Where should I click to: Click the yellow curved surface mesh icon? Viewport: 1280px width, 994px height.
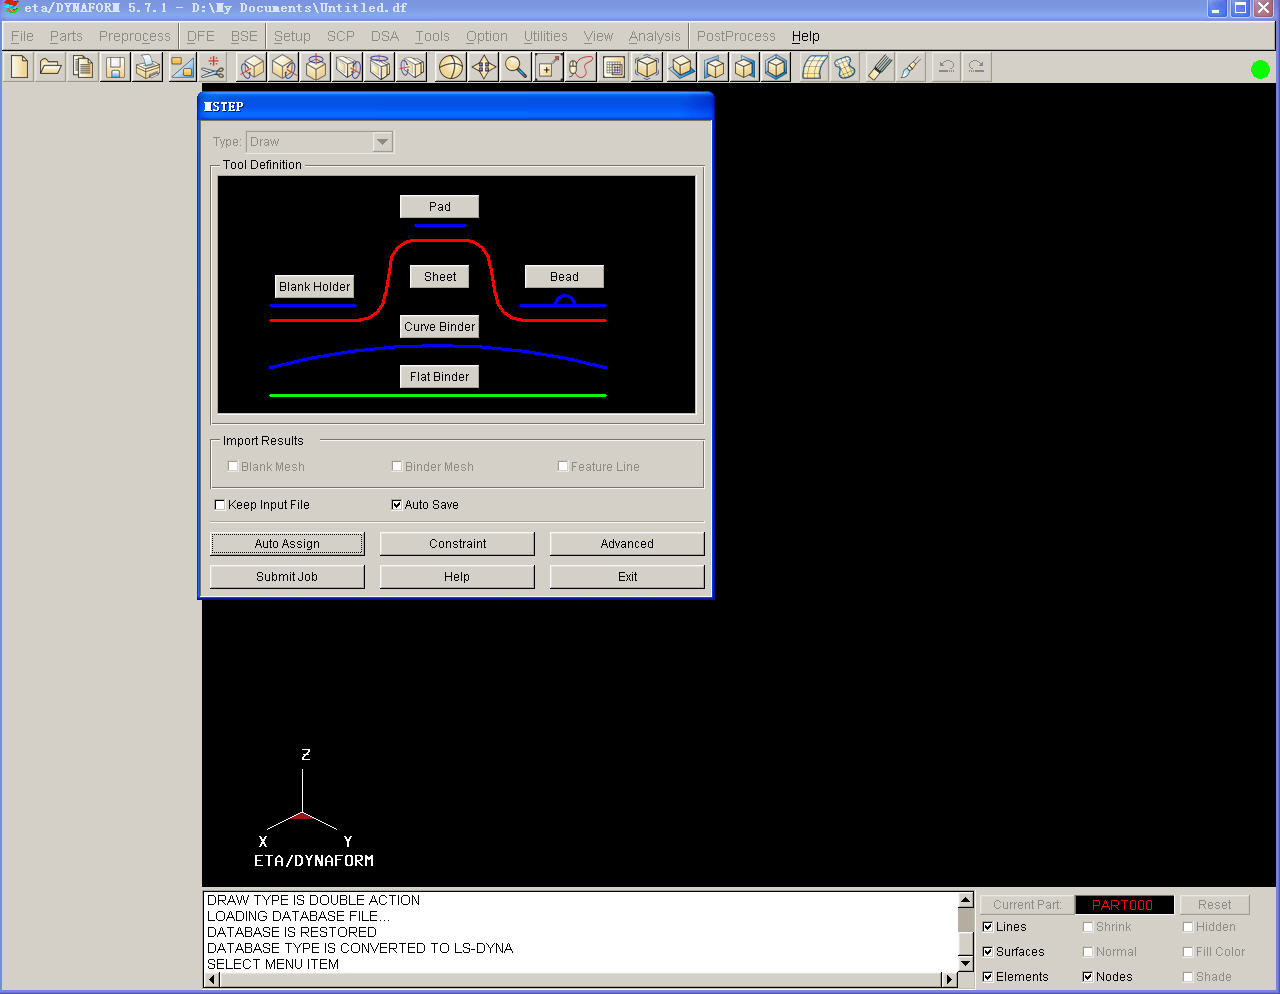(x=814, y=67)
